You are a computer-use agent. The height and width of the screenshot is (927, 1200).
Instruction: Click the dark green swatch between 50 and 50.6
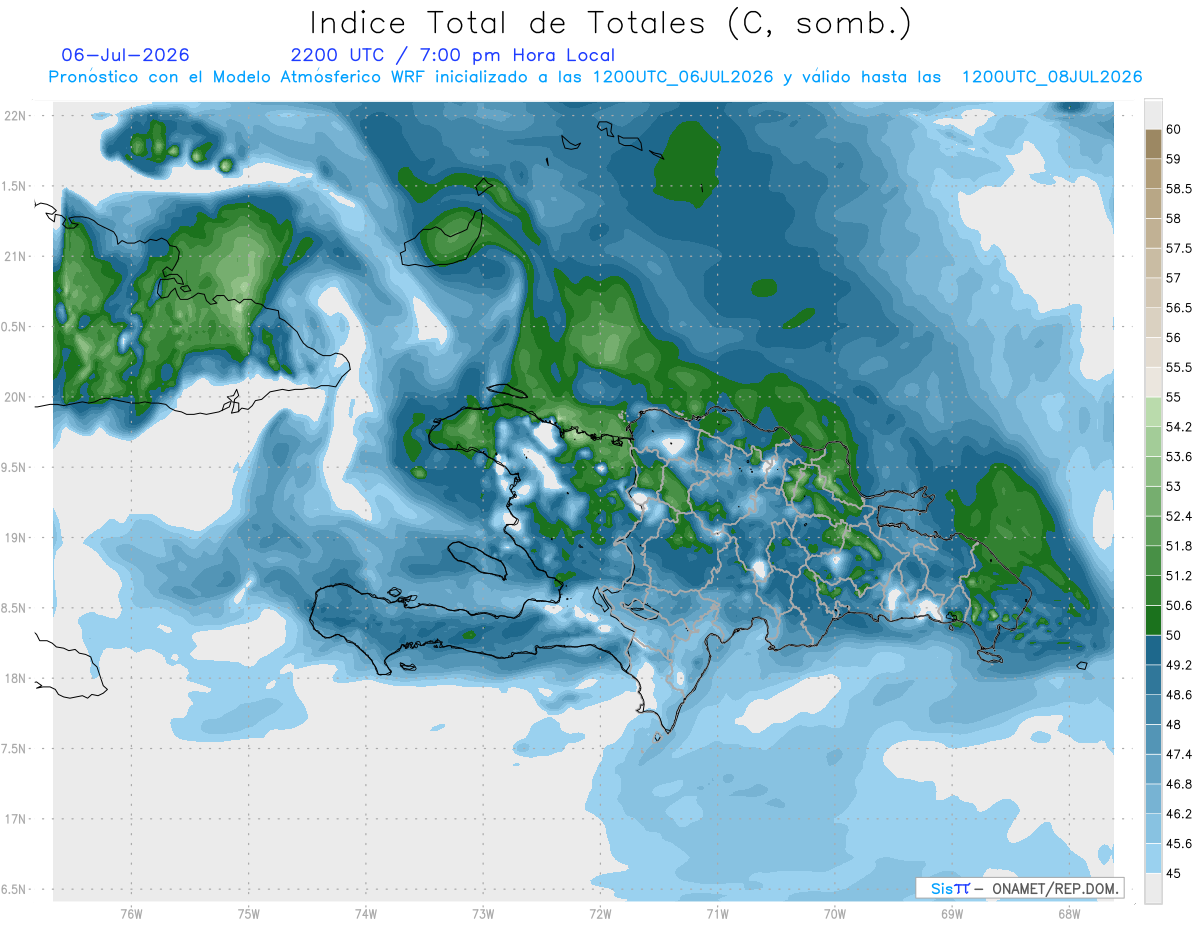coord(1153,620)
